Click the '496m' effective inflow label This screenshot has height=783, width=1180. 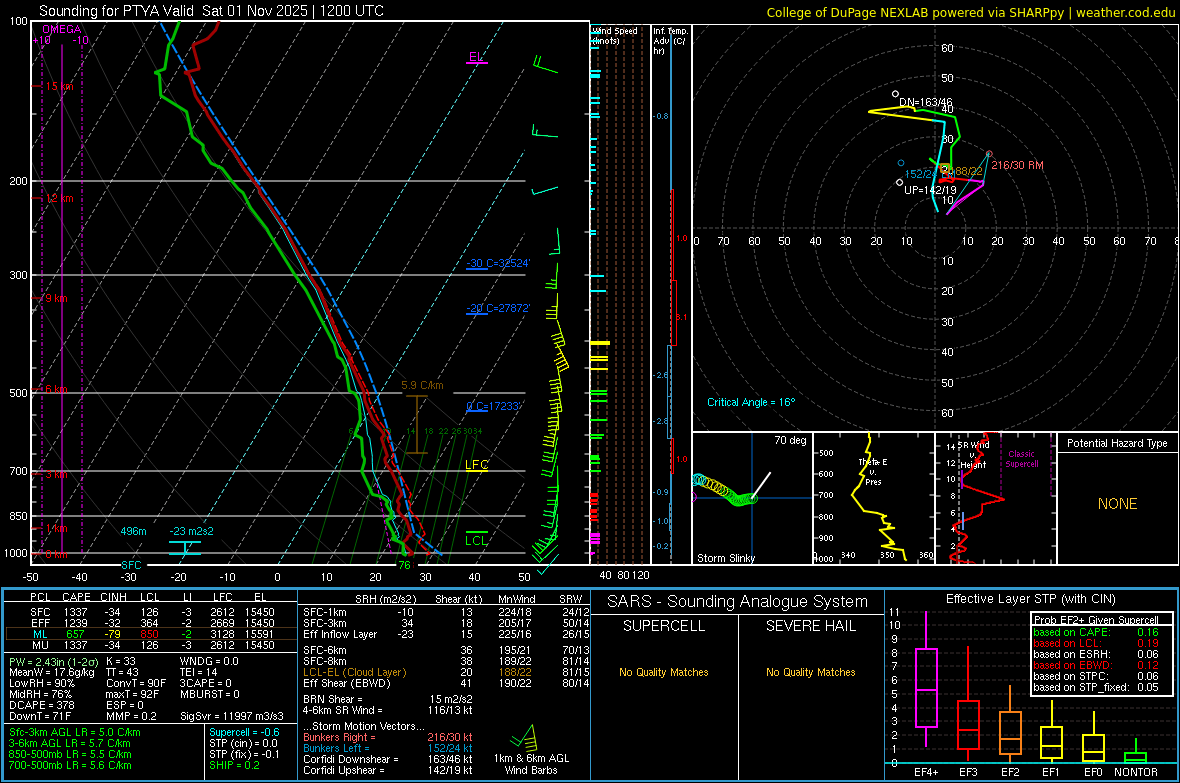(133, 532)
